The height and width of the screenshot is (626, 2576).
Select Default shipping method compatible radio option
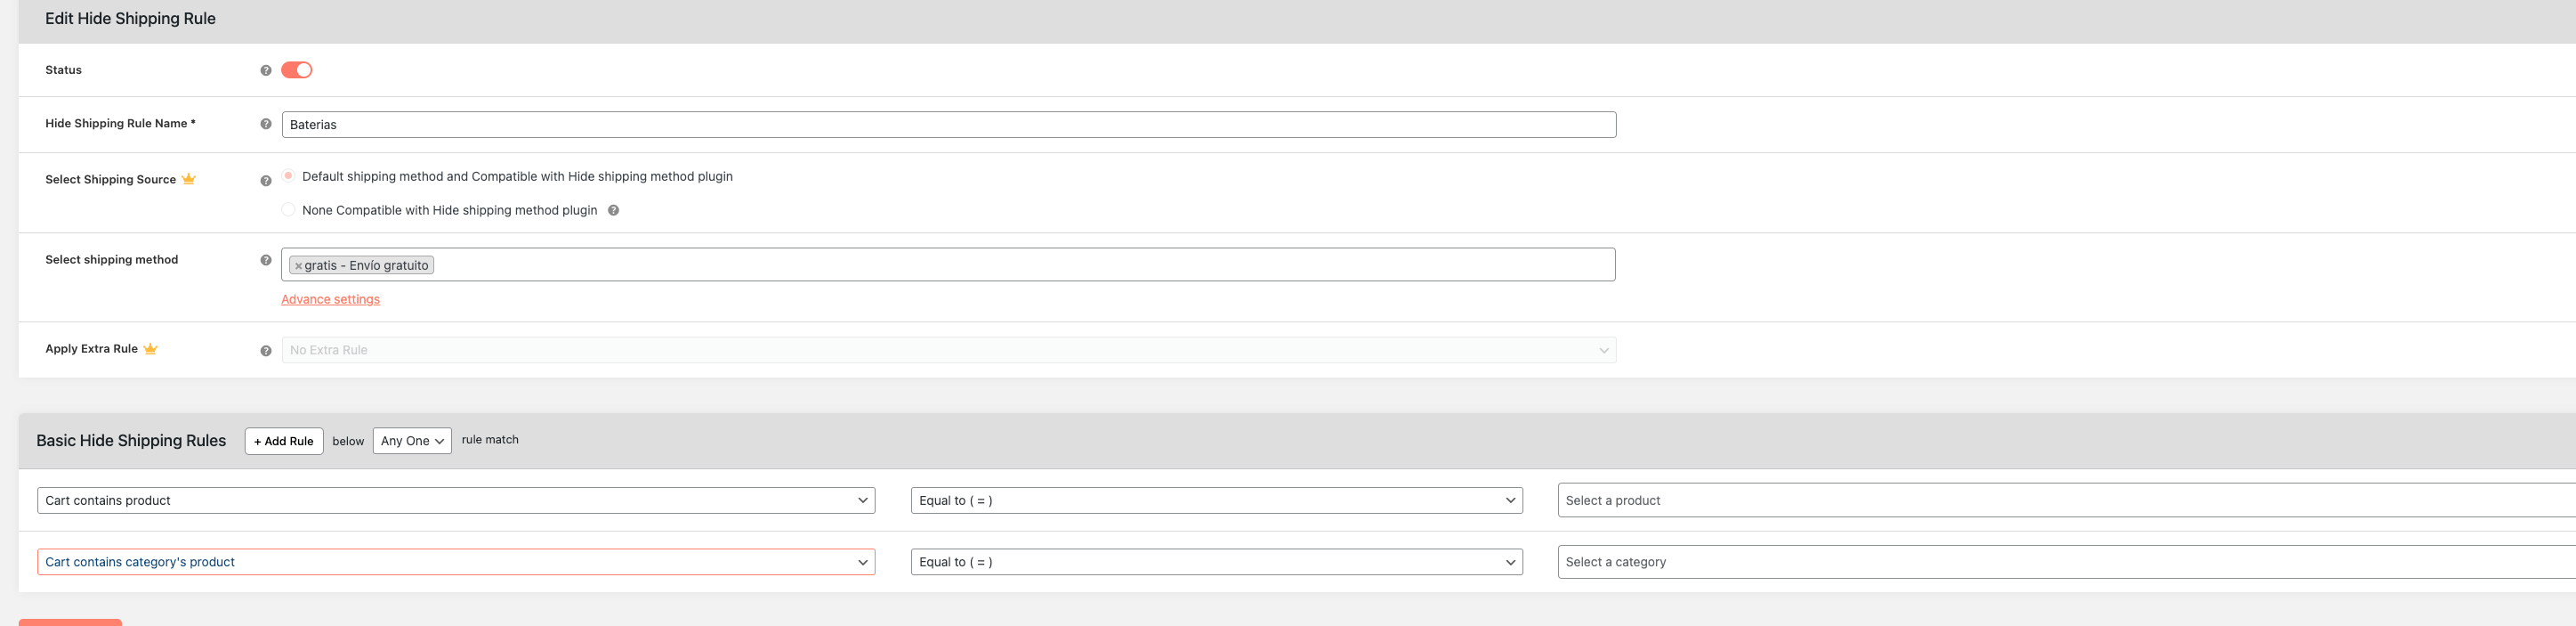tap(288, 176)
